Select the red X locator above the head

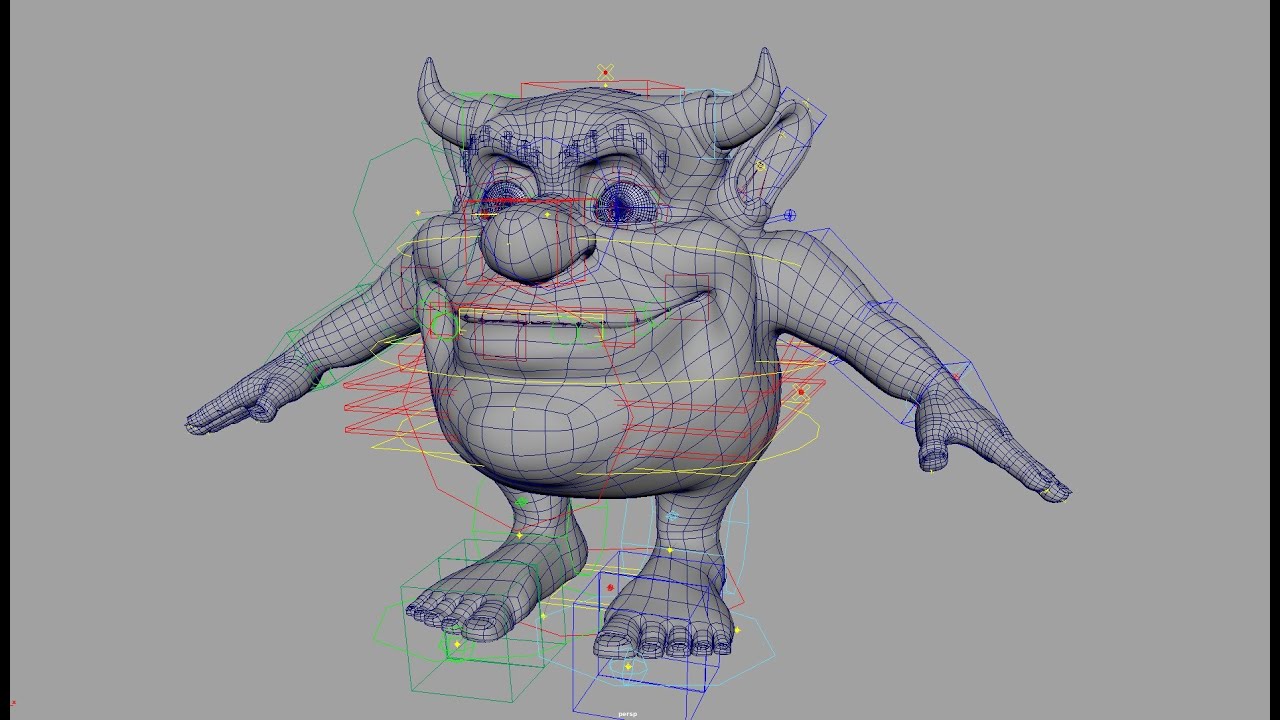(x=605, y=72)
